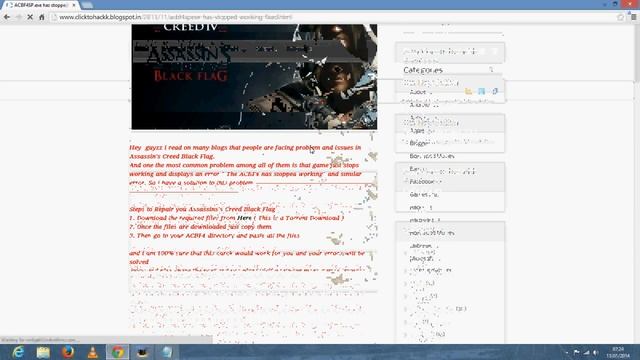Click the system clock in the taskbar
This screenshot has height=360, width=640.
tap(618, 352)
